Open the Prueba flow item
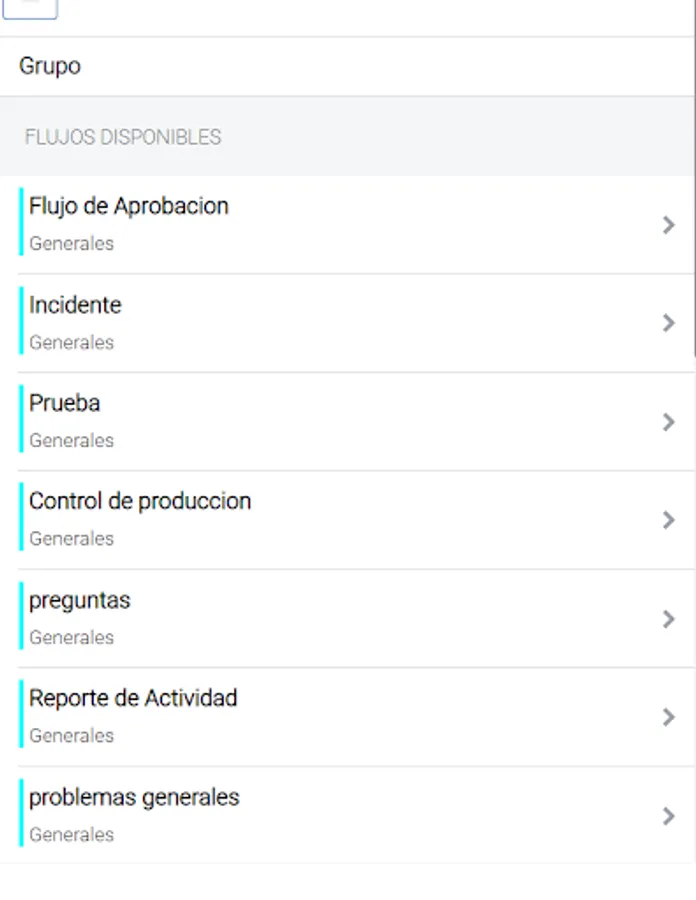696x900 pixels. pos(348,422)
